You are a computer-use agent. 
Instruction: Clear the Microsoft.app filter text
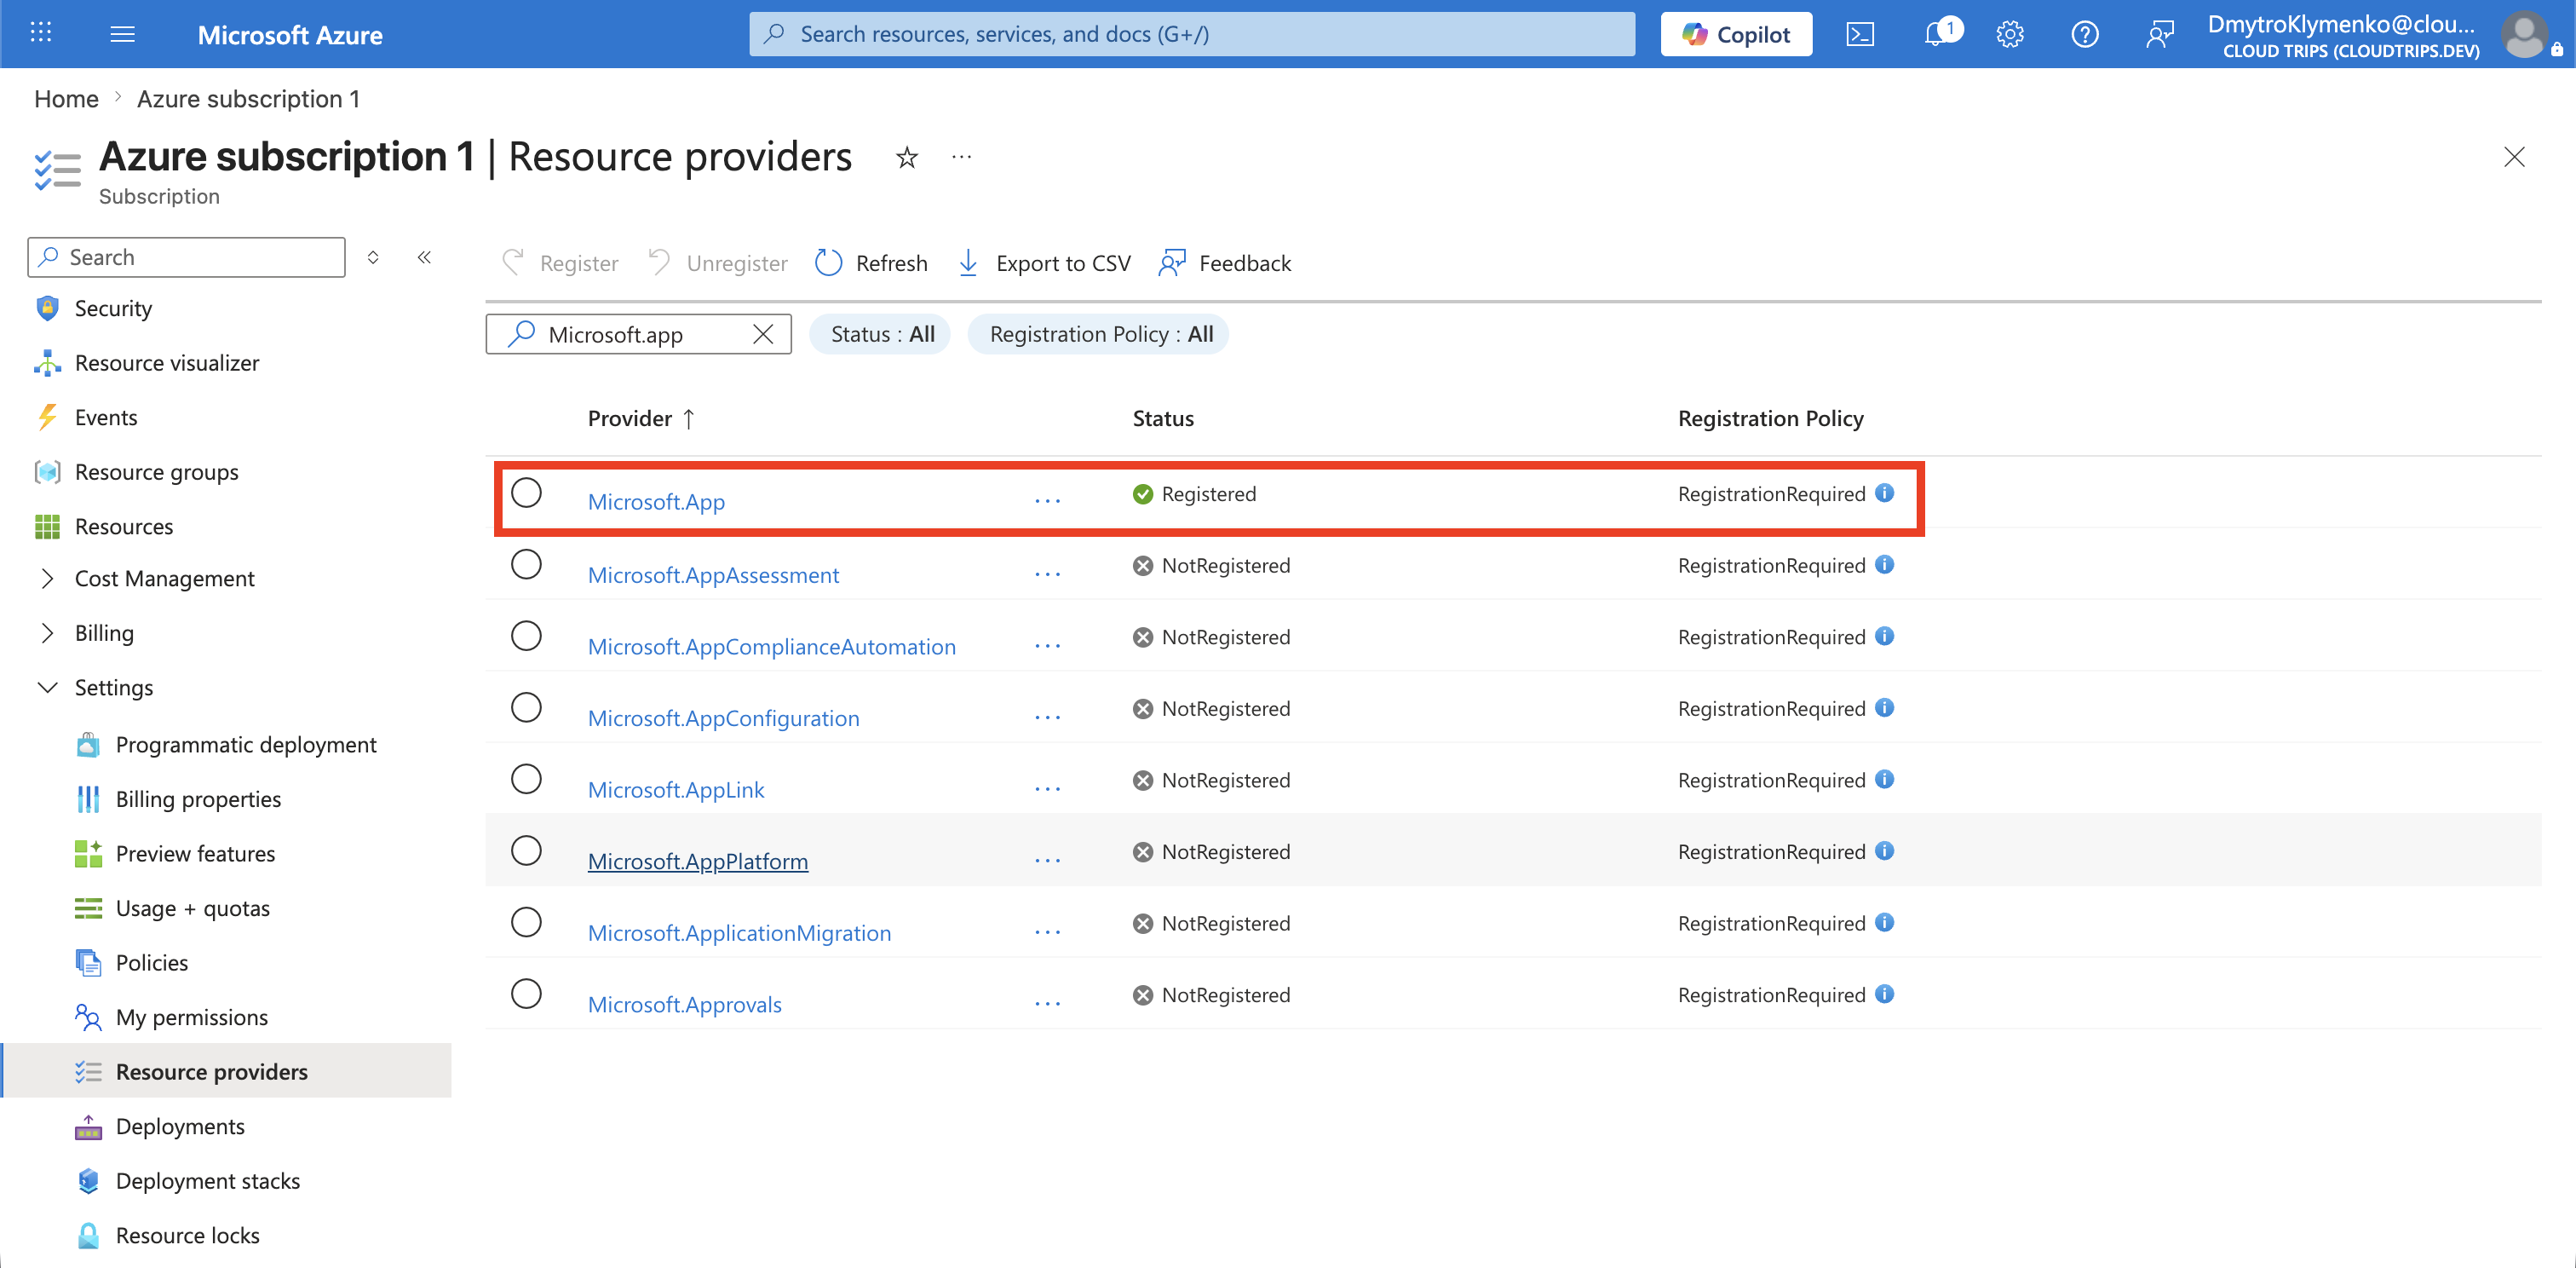coord(763,334)
